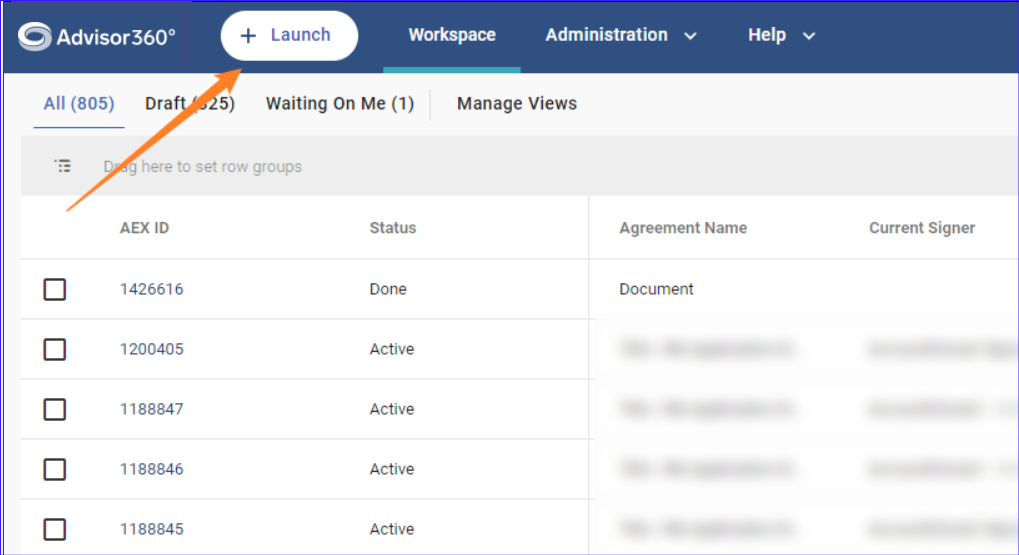1019x555 pixels.
Task: Expand the Administration chevron arrow
Action: pyautogui.click(x=690, y=36)
